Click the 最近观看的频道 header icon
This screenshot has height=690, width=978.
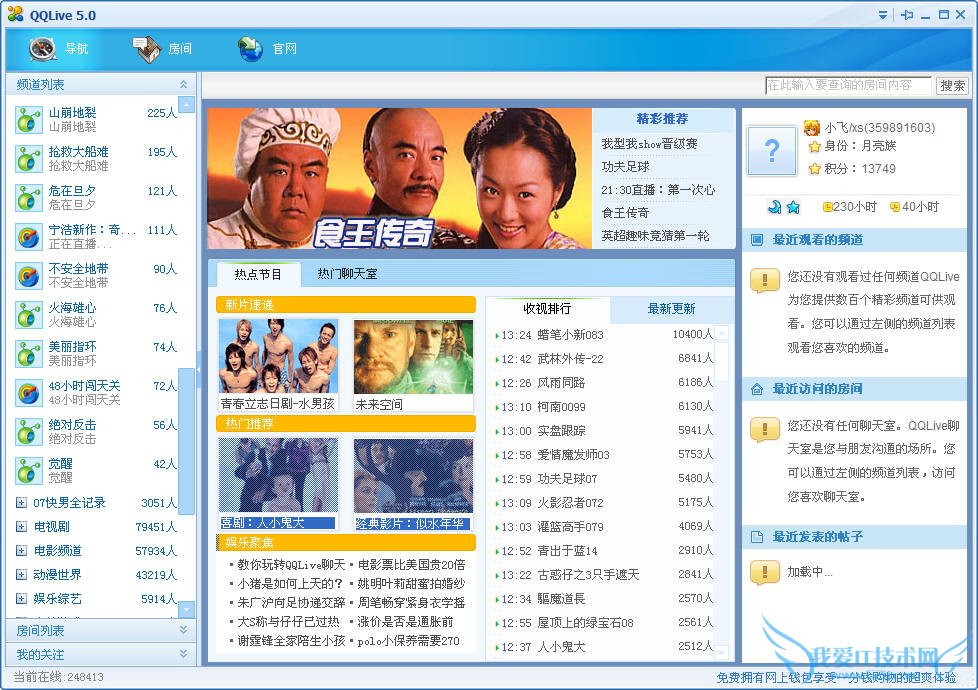tap(757, 240)
